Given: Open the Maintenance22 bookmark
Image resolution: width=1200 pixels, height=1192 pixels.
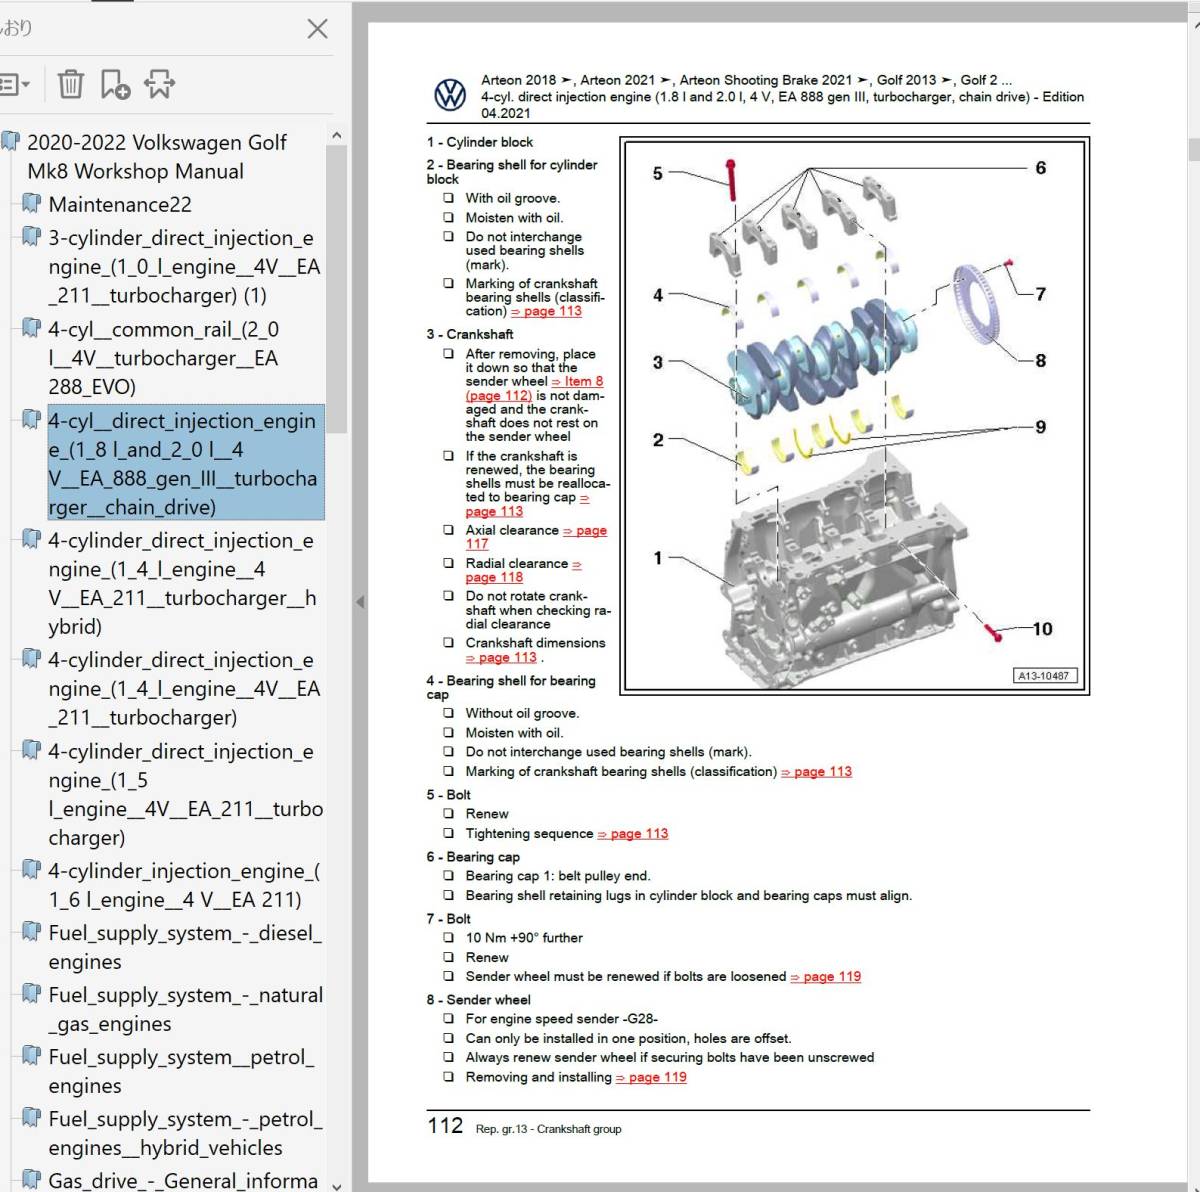Looking at the screenshot, I should [120, 205].
